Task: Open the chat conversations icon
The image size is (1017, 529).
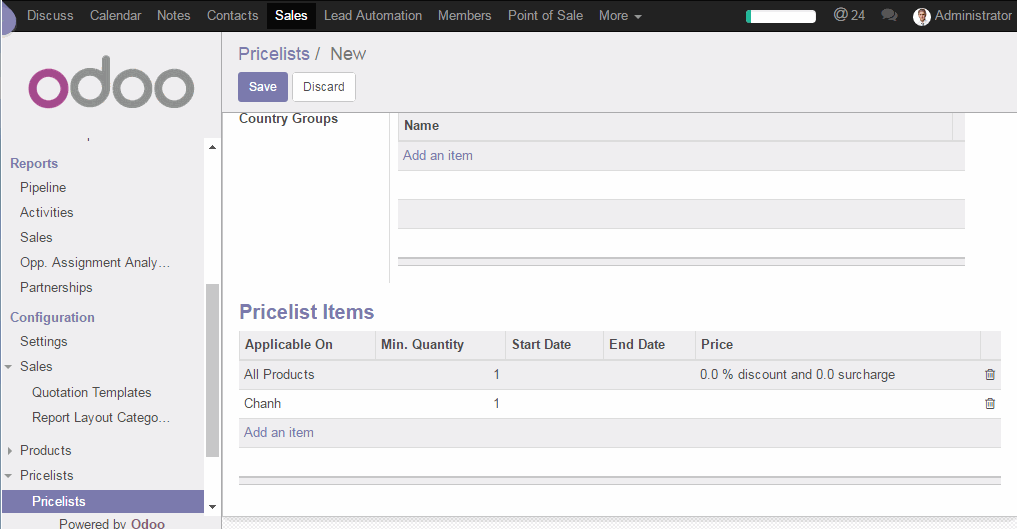Action: pyautogui.click(x=889, y=15)
